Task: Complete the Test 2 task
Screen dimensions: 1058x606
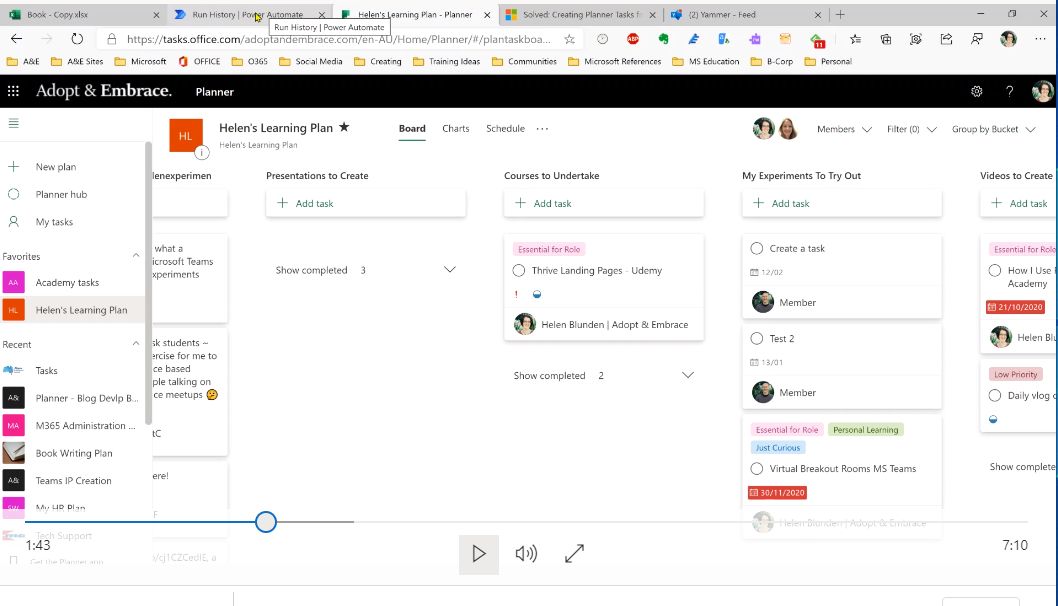Action: [756, 338]
